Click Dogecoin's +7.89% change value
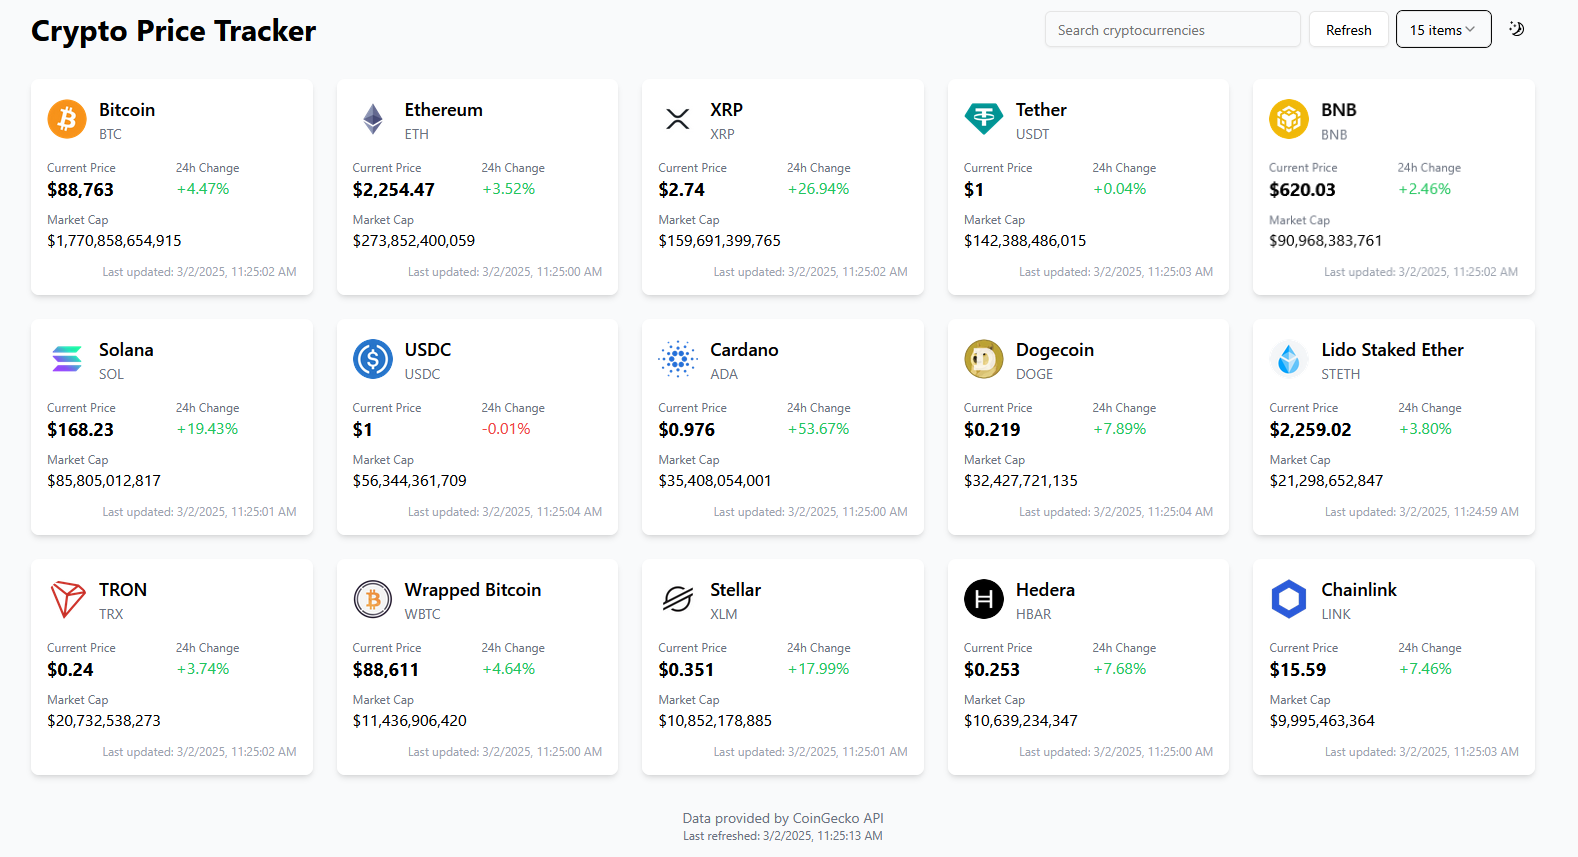The height and width of the screenshot is (857, 1578). click(1119, 429)
